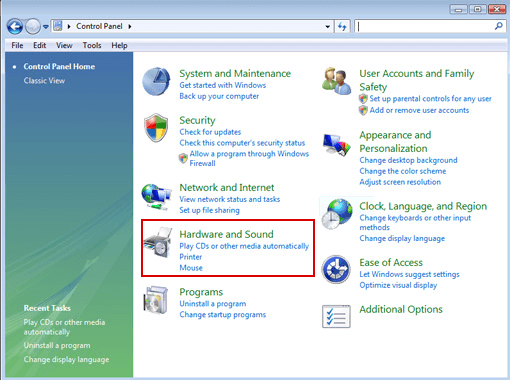Open the recent pages dropdown arrow
This screenshot has height=380, width=510.
click(46, 26)
